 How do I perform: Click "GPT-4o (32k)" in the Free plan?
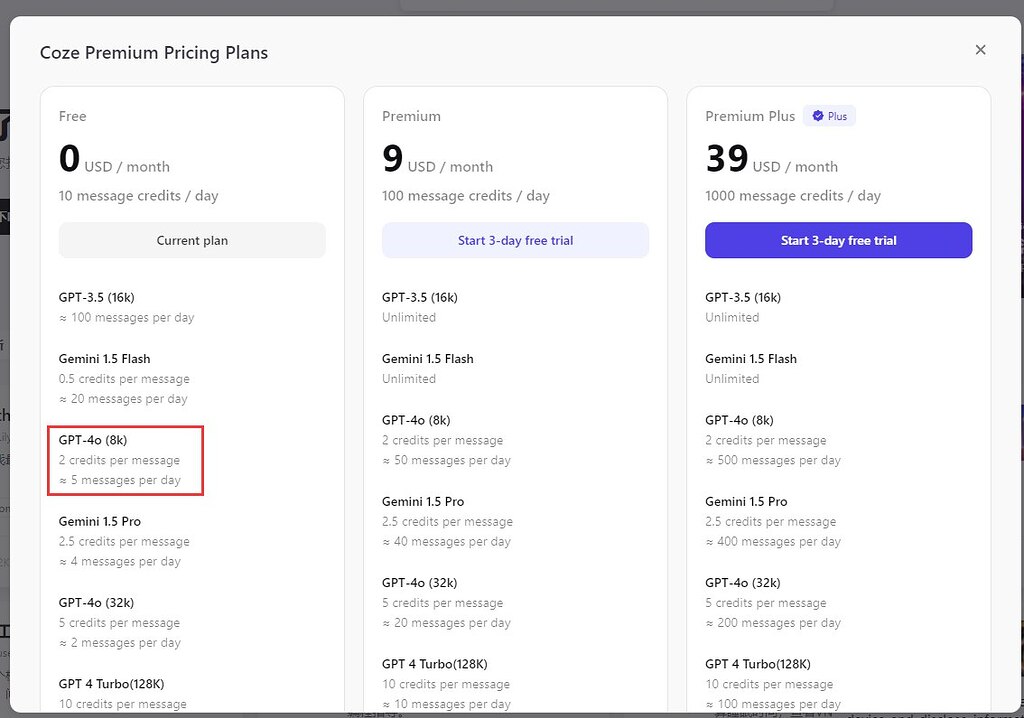[x=97, y=602]
